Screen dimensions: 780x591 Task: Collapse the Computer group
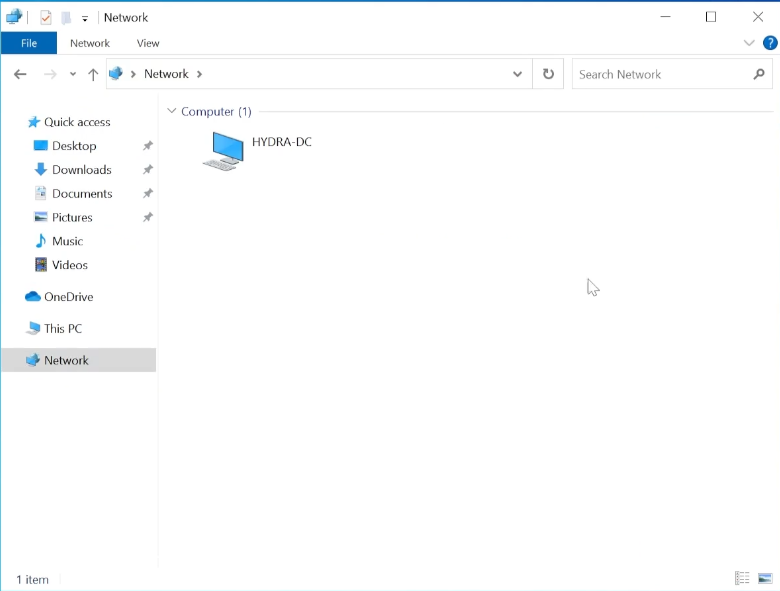tap(172, 112)
